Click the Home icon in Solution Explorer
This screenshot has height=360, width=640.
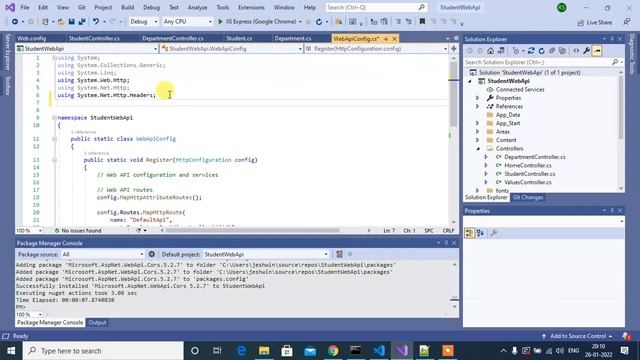(490, 51)
